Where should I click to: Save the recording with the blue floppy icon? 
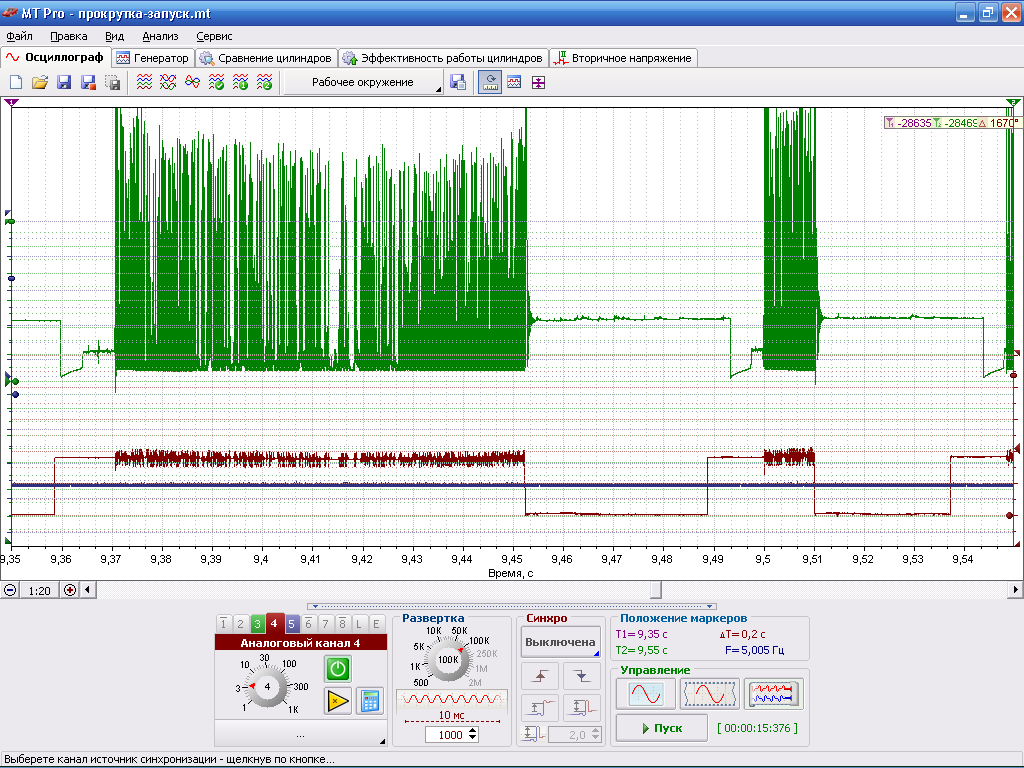click(x=64, y=82)
